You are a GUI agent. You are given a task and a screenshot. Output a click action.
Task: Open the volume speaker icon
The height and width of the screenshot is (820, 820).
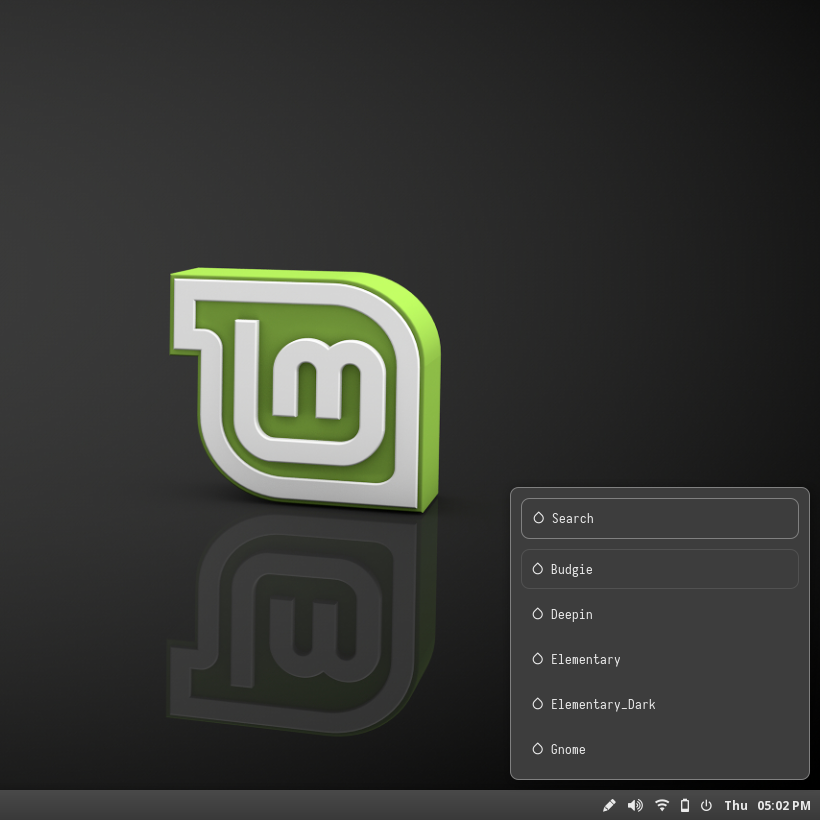[x=635, y=805]
